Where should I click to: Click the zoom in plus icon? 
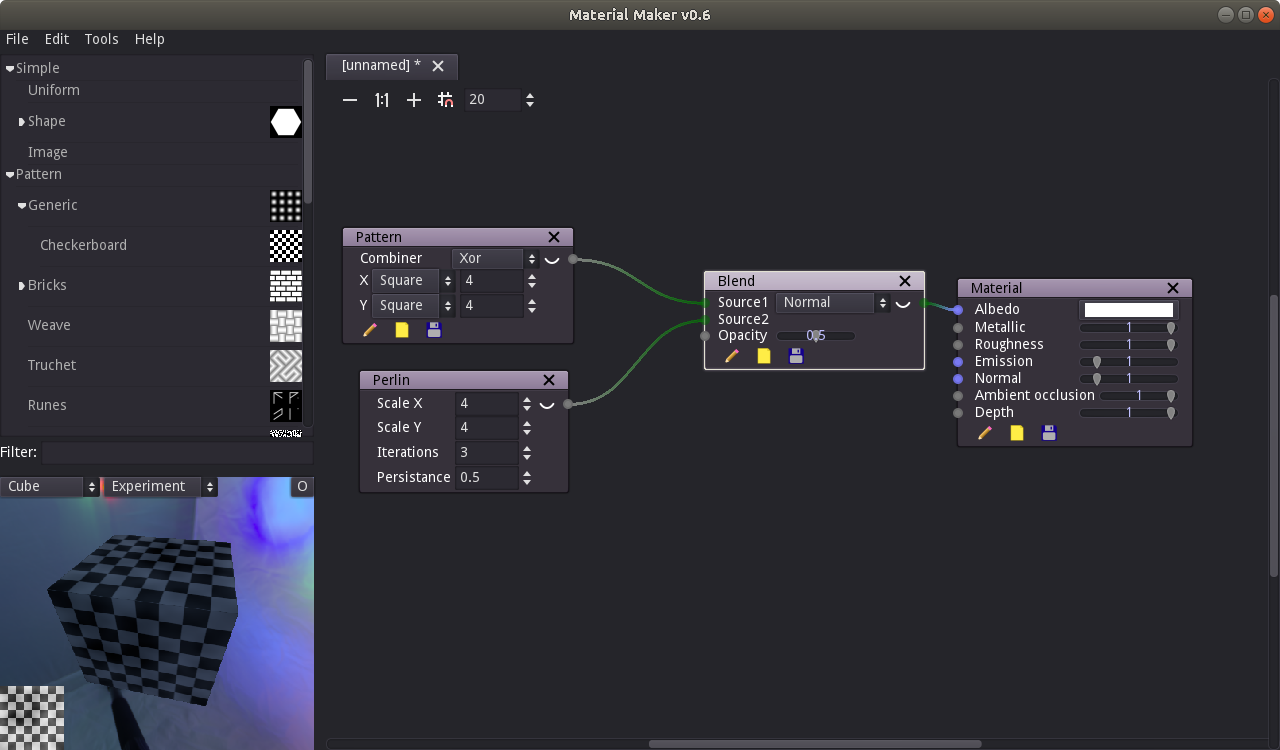coord(414,100)
